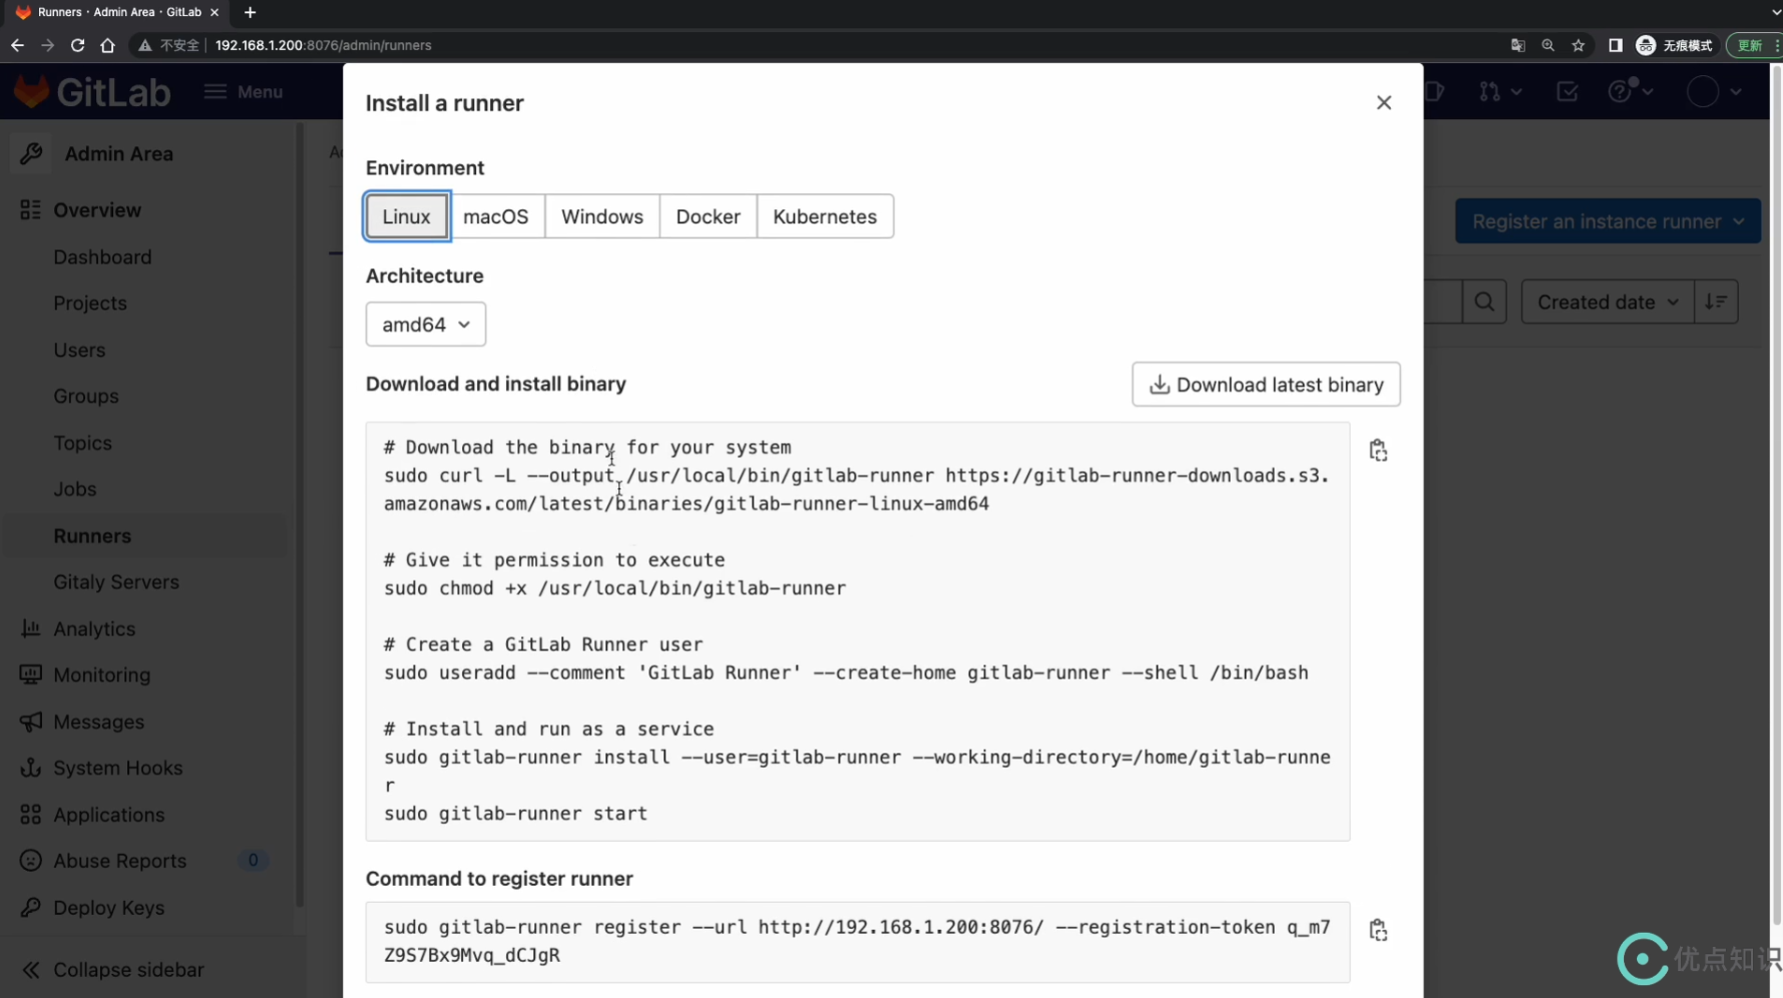The height and width of the screenshot is (998, 1783).
Task: Click the Download latest binary button
Action: (1266, 384)
